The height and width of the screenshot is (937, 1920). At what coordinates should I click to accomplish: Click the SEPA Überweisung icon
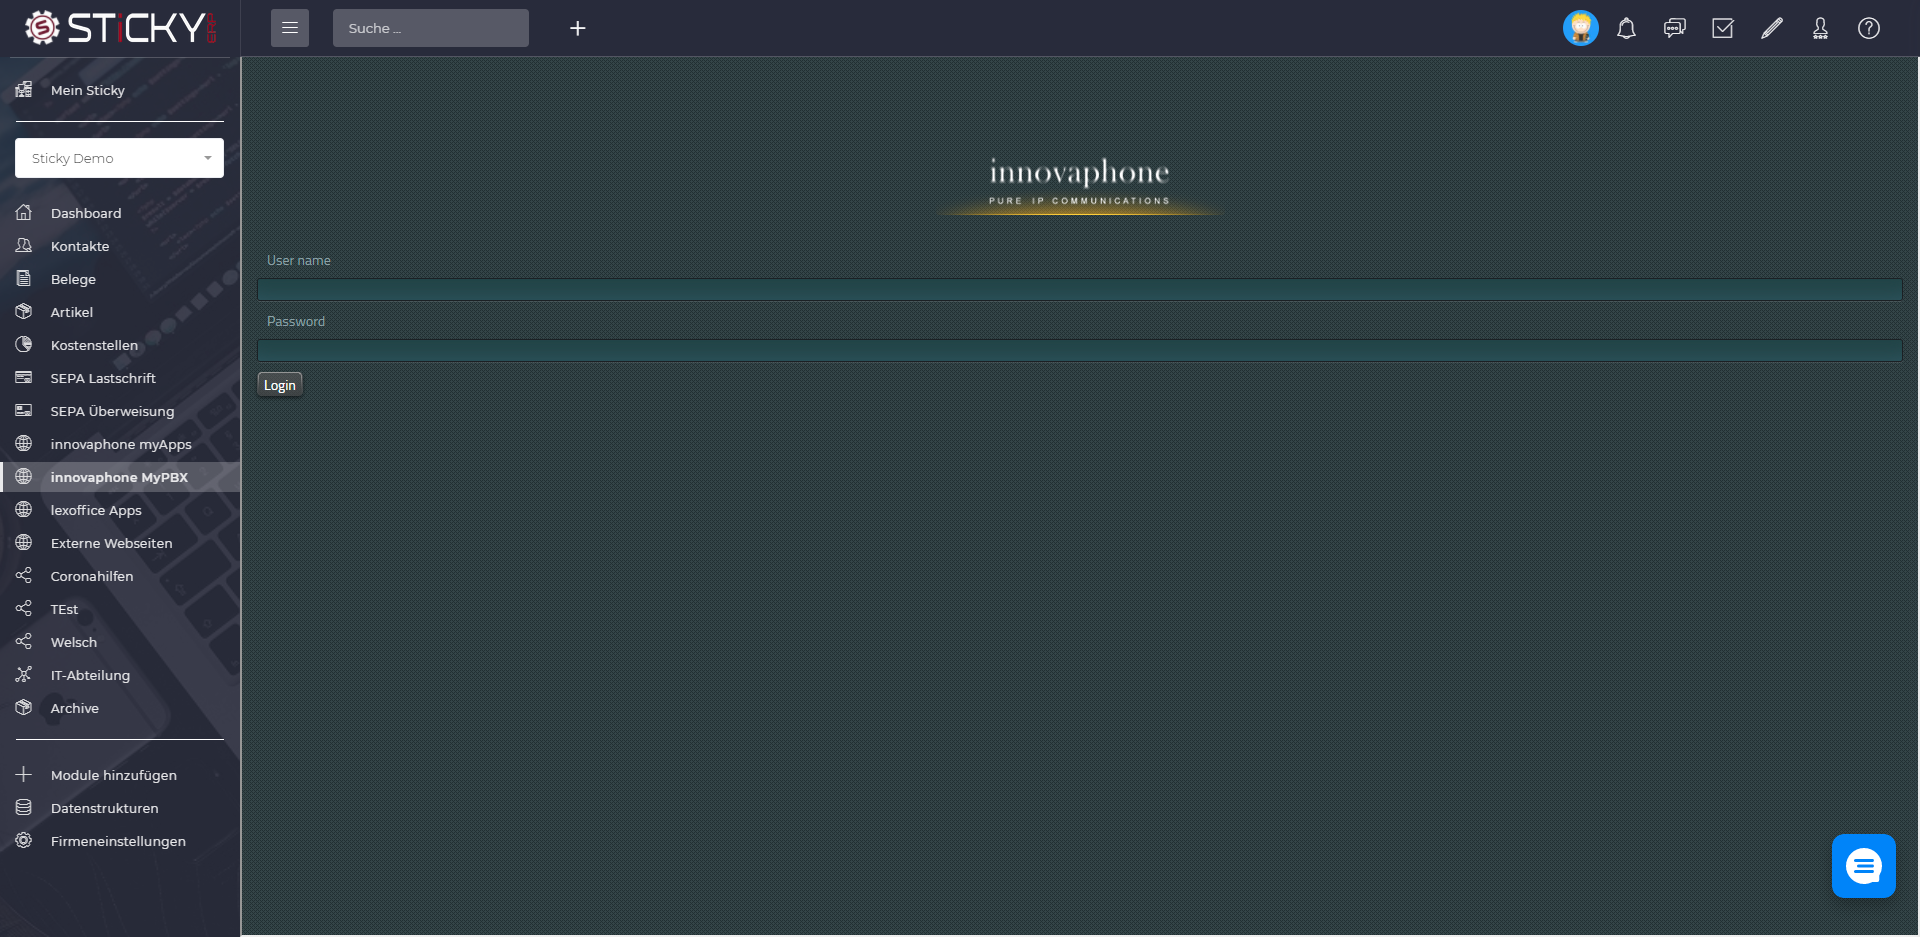click(24, 411)
